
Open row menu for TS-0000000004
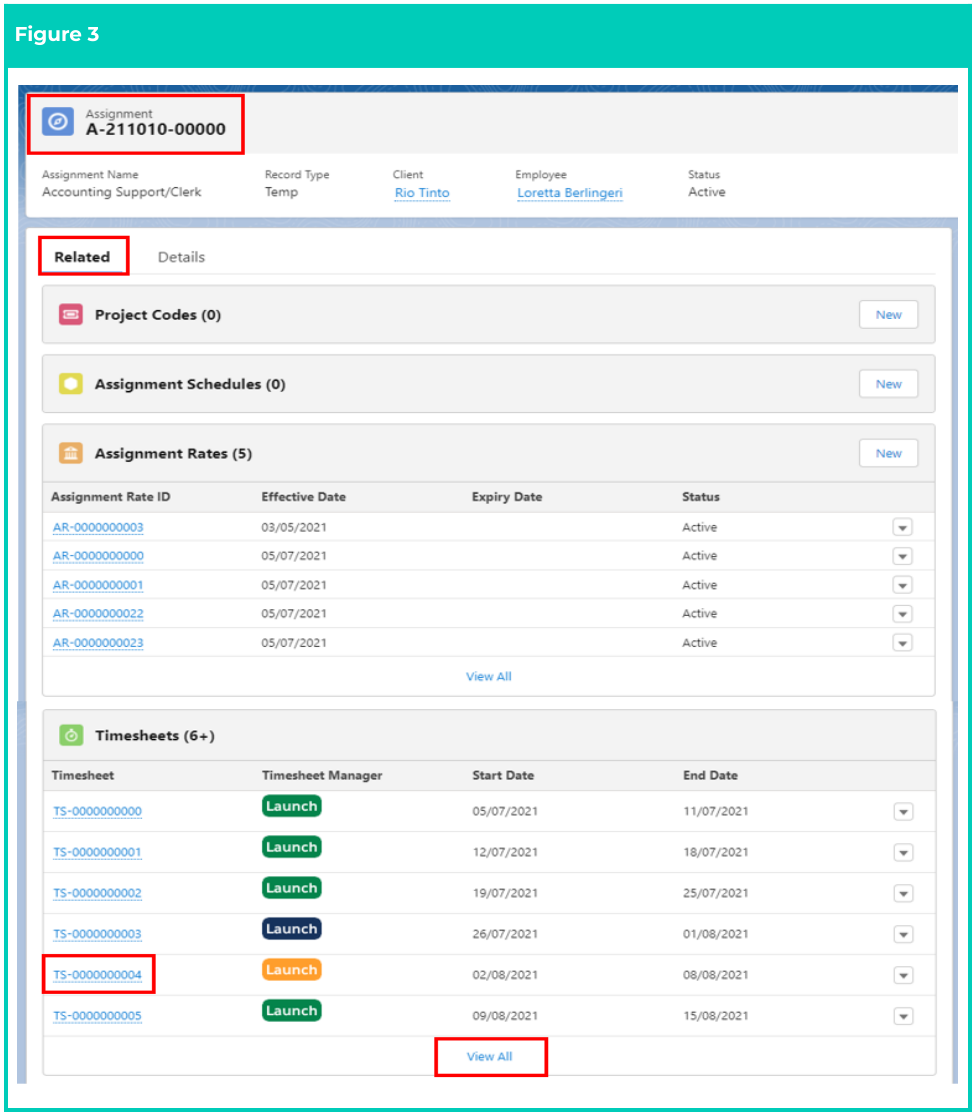pyautogui.click(x=903, y=975)
